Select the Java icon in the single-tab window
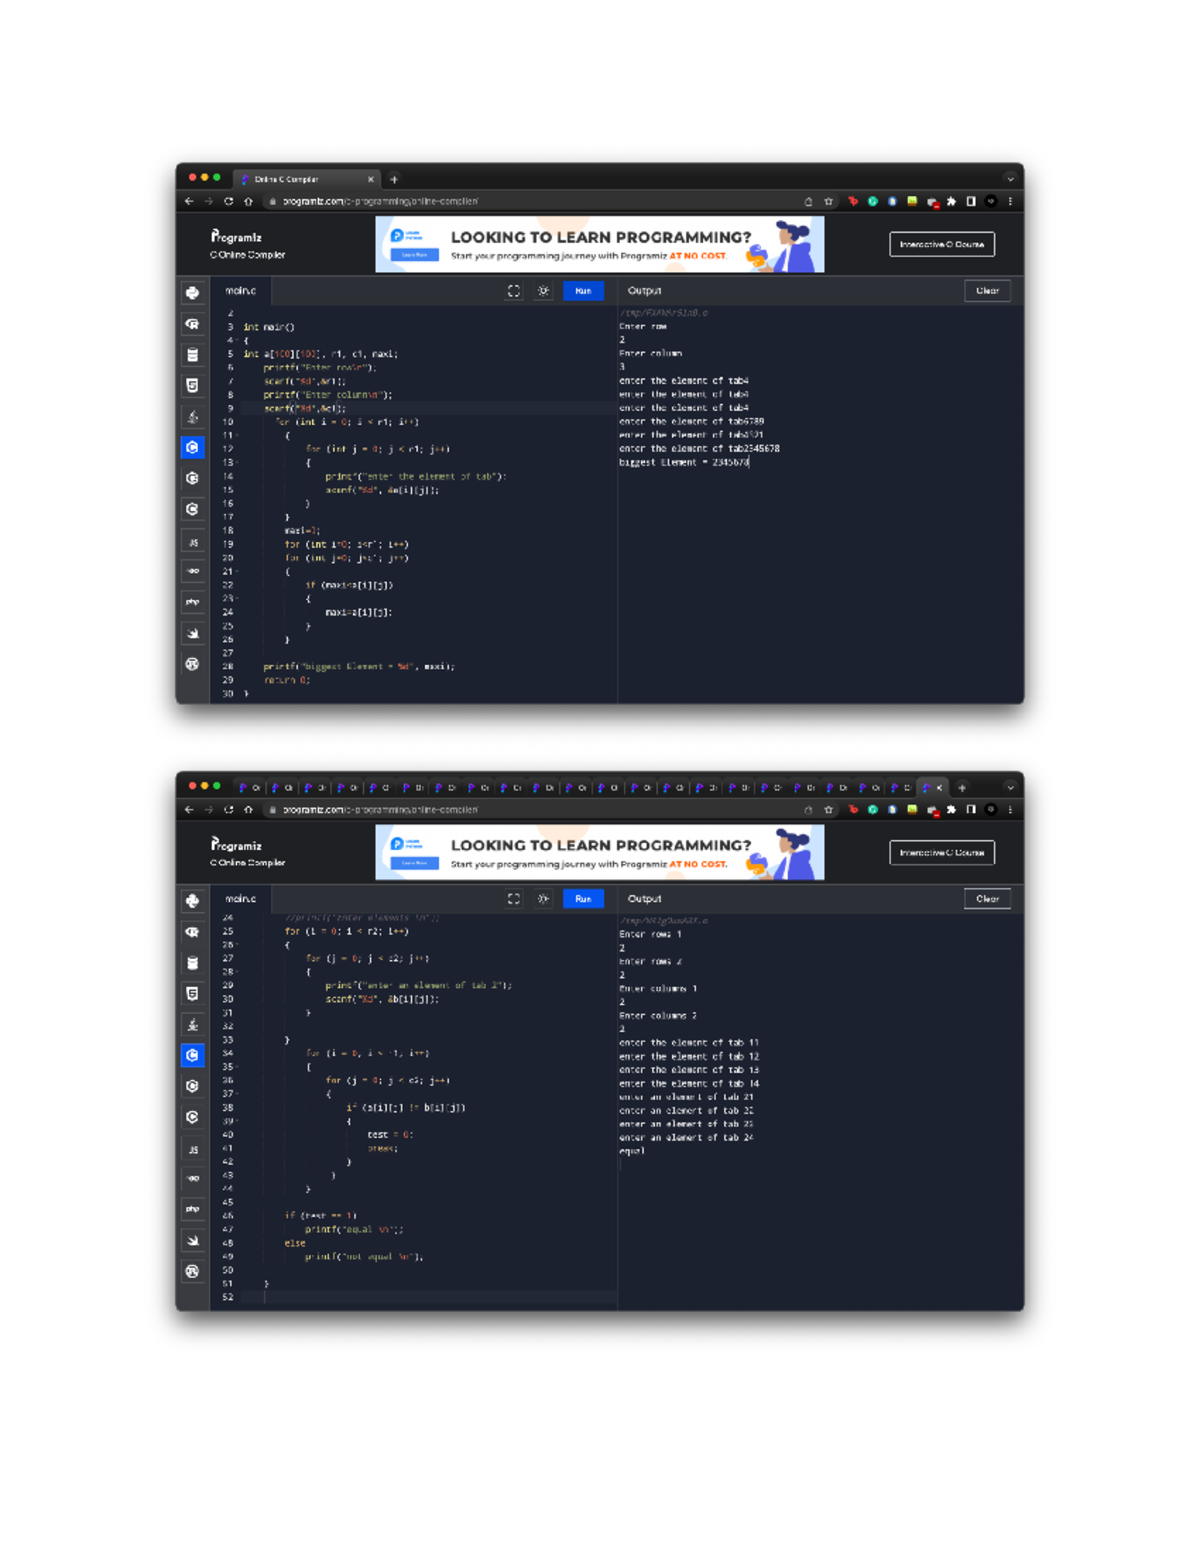The image size is (1200, 1553). pyautogui.click(x=193, y=417)
